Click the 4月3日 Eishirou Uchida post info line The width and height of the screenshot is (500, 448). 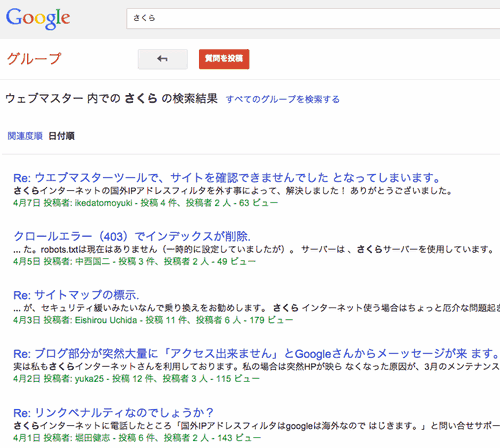pos(153,320)
